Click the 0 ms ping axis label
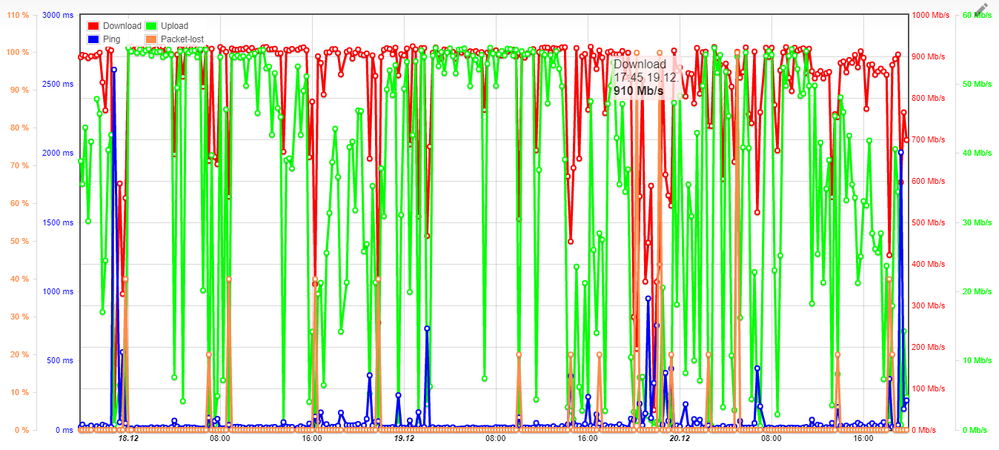The width and height of the screenshot is (999, 450). click(x=64, y=430)
